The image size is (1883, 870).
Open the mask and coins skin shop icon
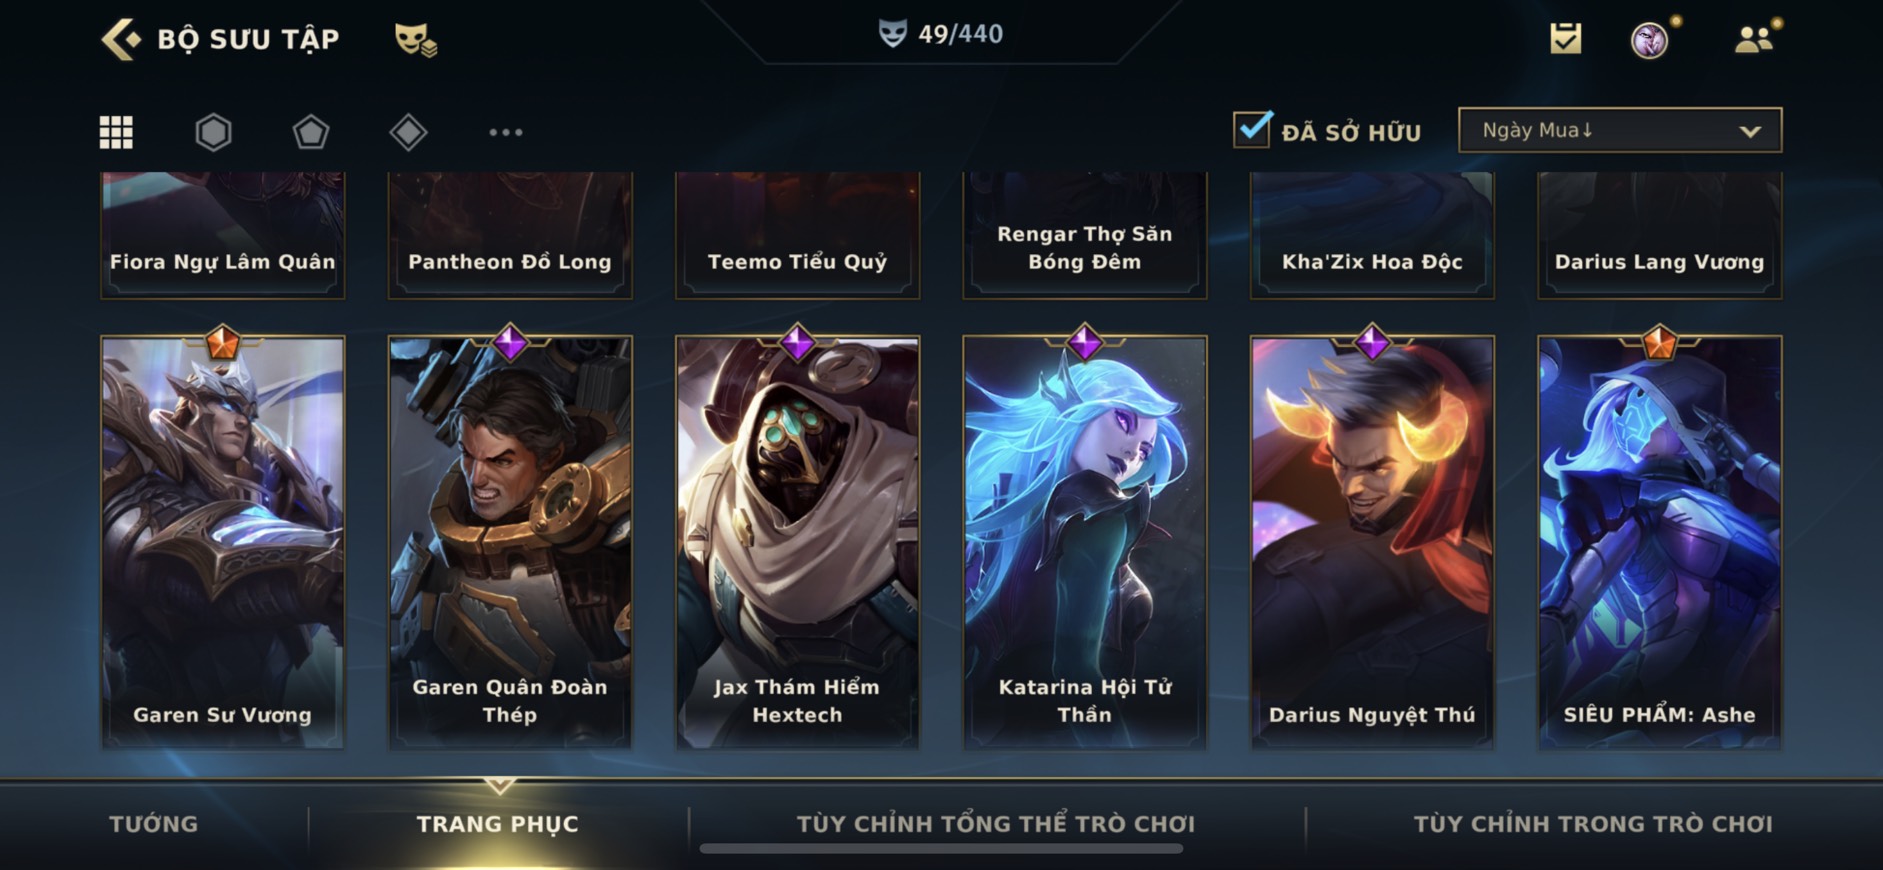[x=415, y=39]
